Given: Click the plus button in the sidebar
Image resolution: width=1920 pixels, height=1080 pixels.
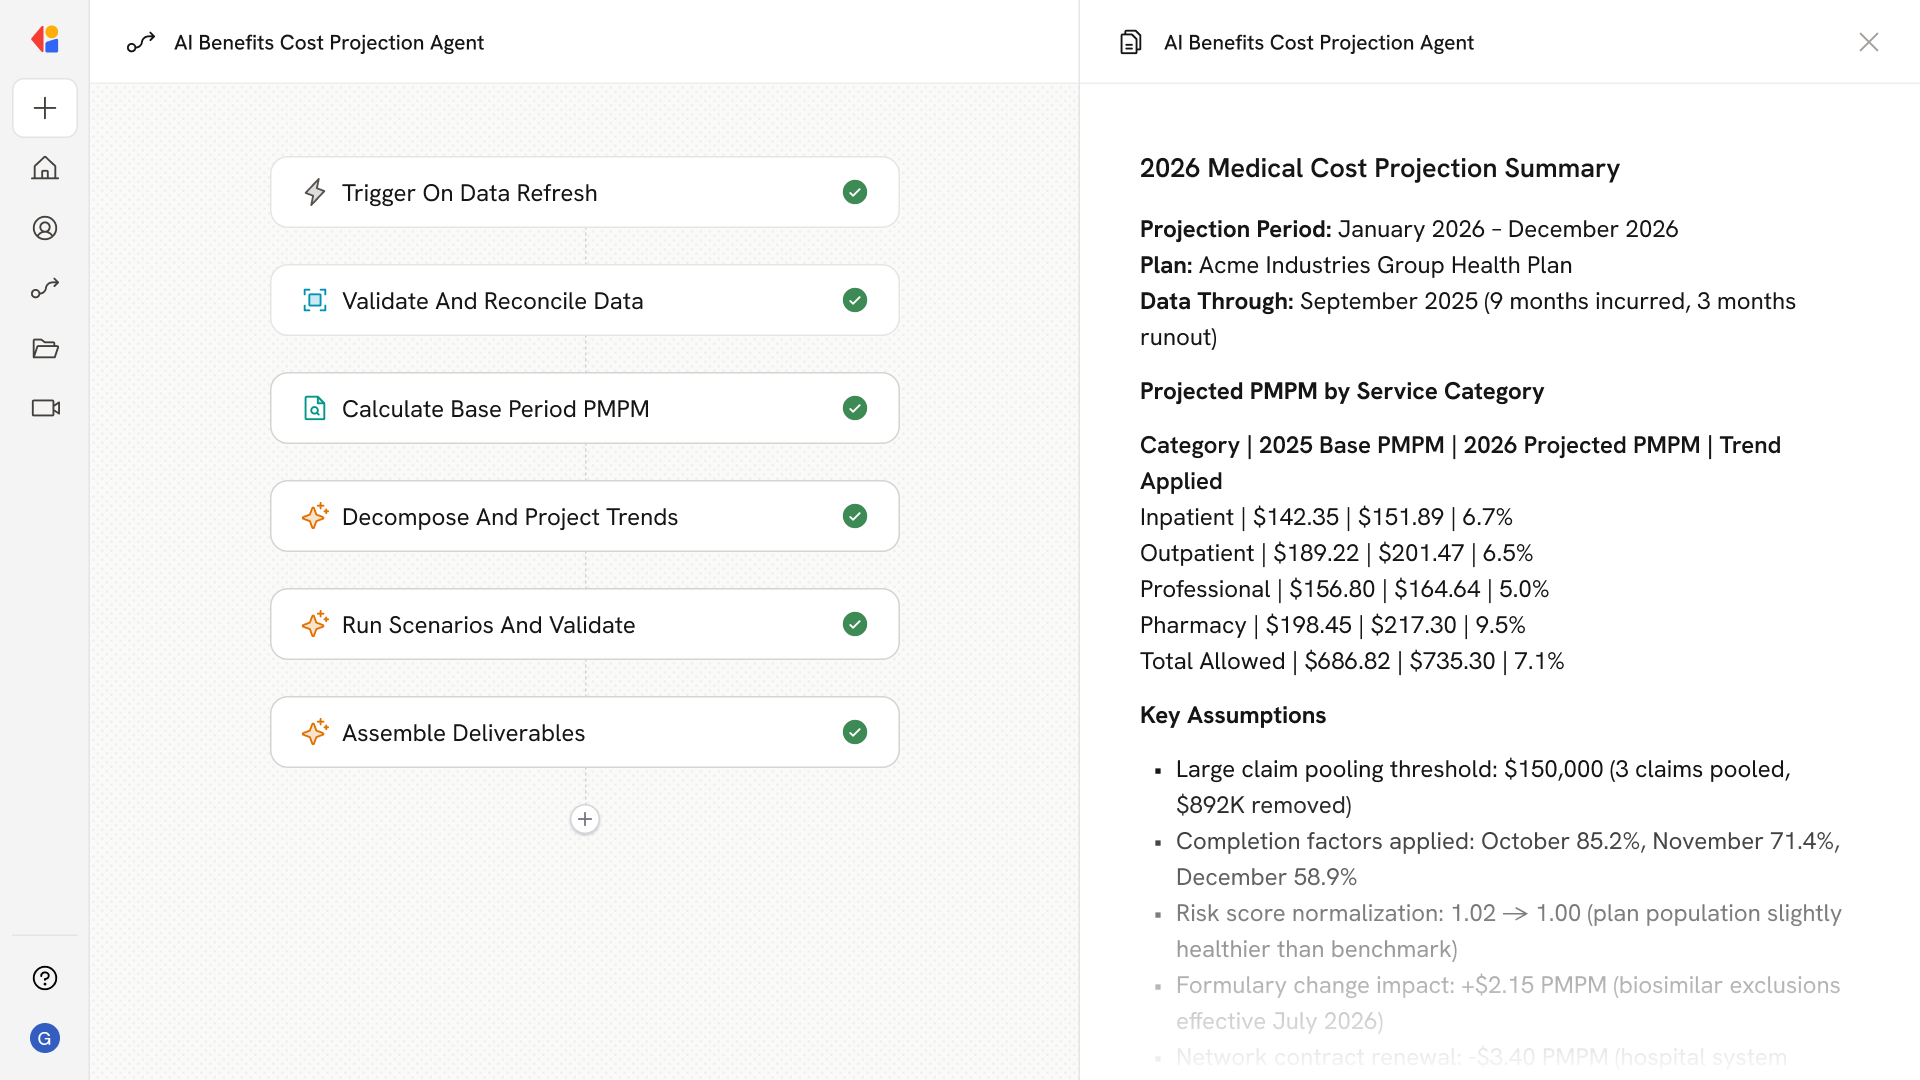Looking at the screenshot, I should [45, 108].
